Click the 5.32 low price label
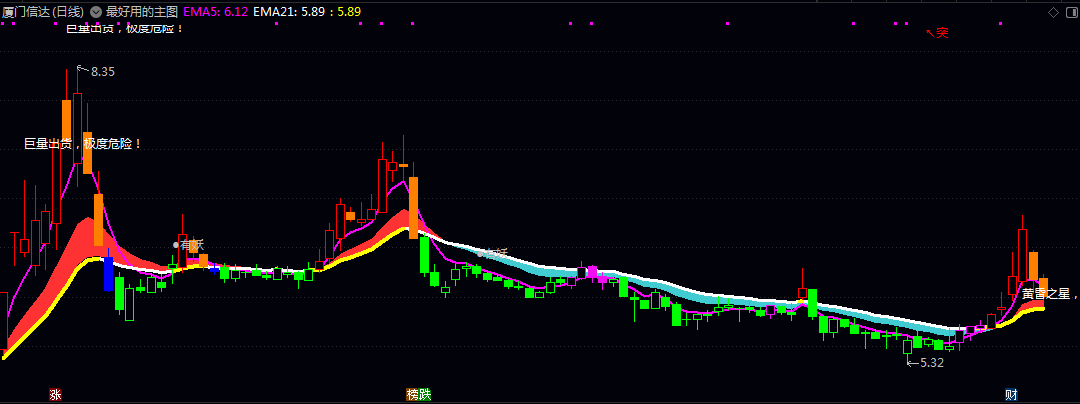 [x=931, y=363]
